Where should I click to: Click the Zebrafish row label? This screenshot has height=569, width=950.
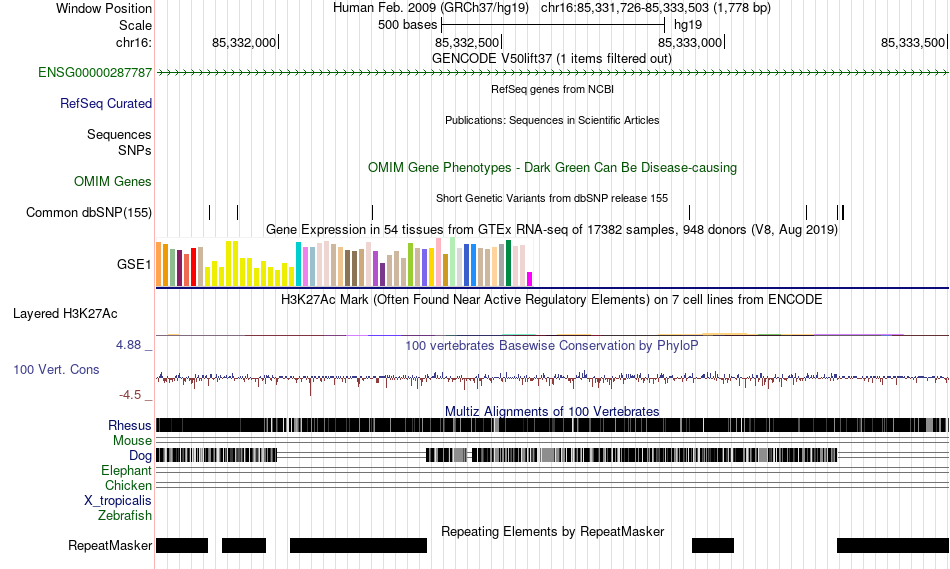coord(125,516)
